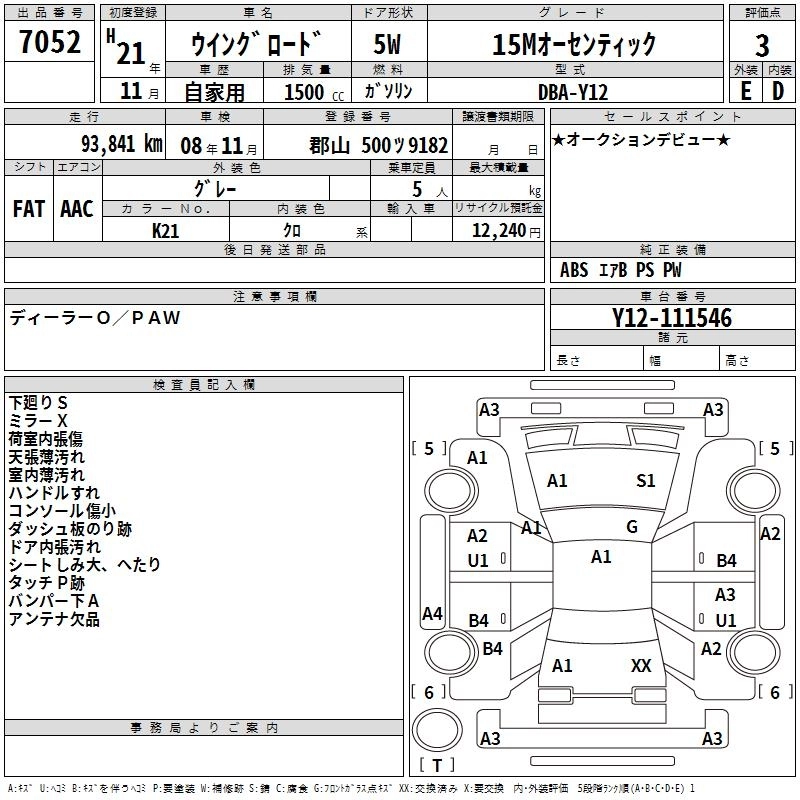
Task: Select the FAT shift type cell
Action: (x=29, y=208)
